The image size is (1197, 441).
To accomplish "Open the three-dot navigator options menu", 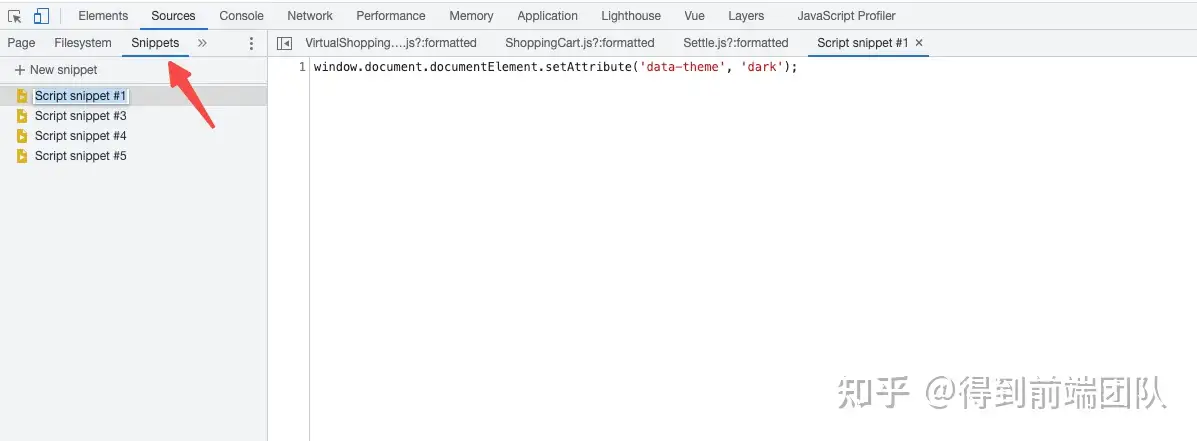I will 251,43.
